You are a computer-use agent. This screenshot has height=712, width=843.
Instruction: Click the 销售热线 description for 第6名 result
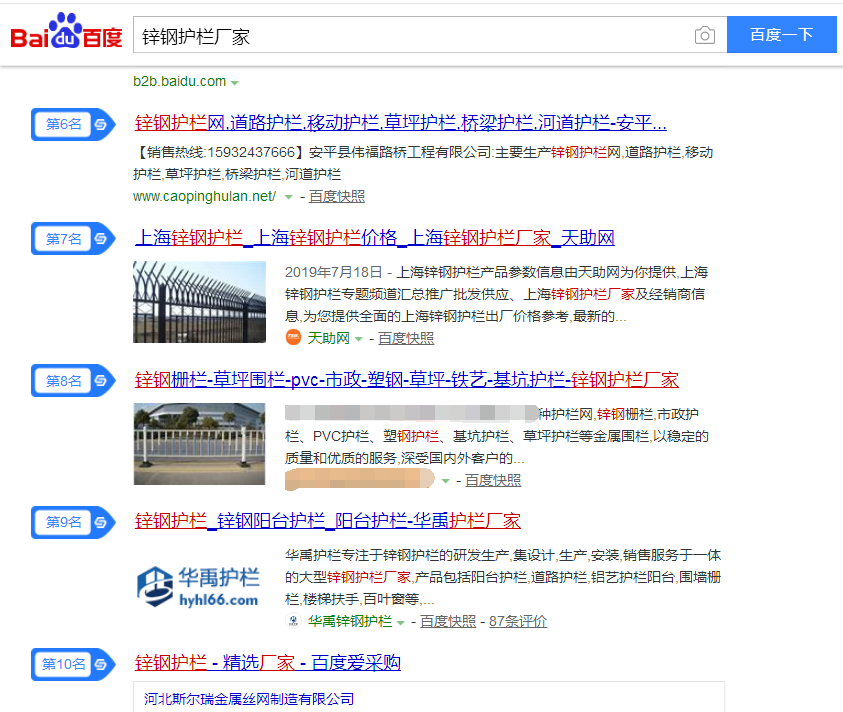point(423,163)
